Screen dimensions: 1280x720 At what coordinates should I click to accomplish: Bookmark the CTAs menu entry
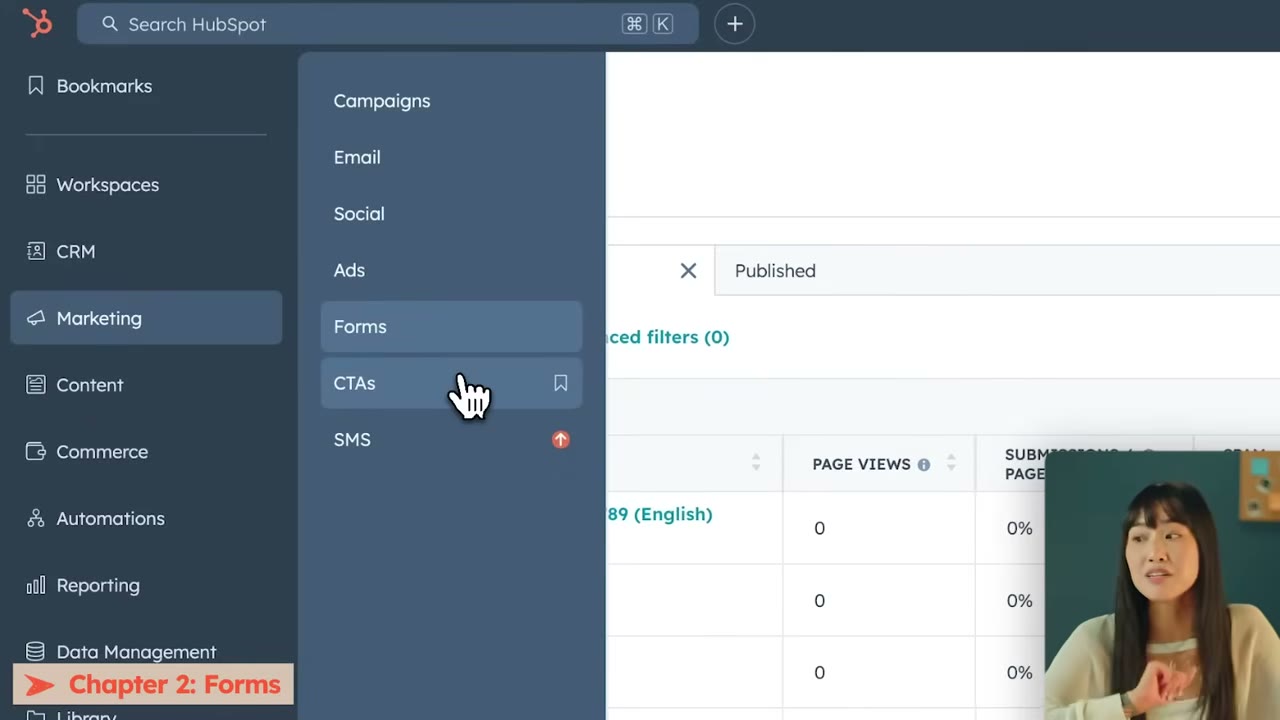point(561,383)
